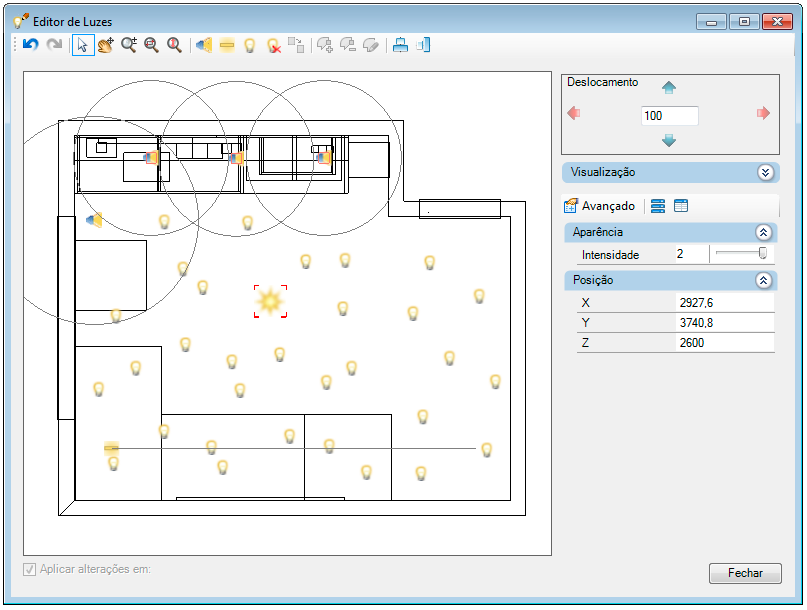Screen dimensions: 807x610
Task: Open the Avançado options
Action: (x=600, y=206)
